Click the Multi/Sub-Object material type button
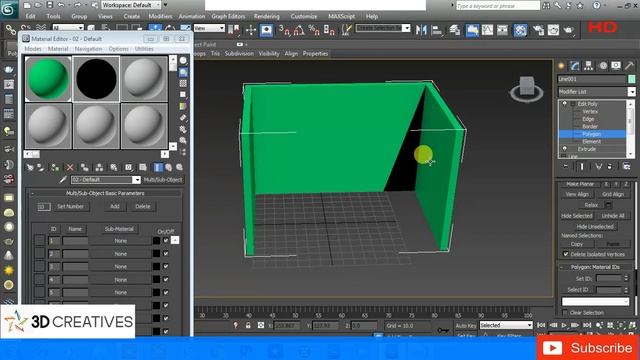Image resolution: width=640 pixels, height=360 pixels. tap(163, 180)
